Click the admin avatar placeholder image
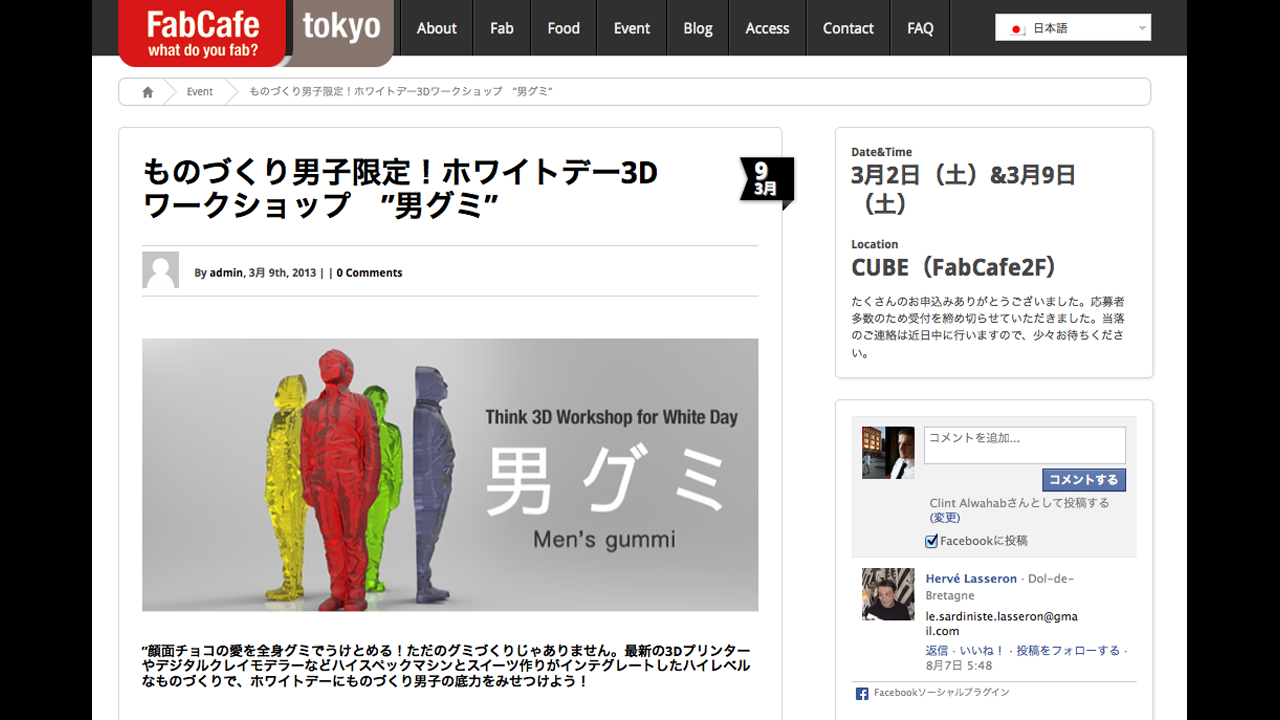The width and height of the screenshot is (1280, 720). (160, 271)
